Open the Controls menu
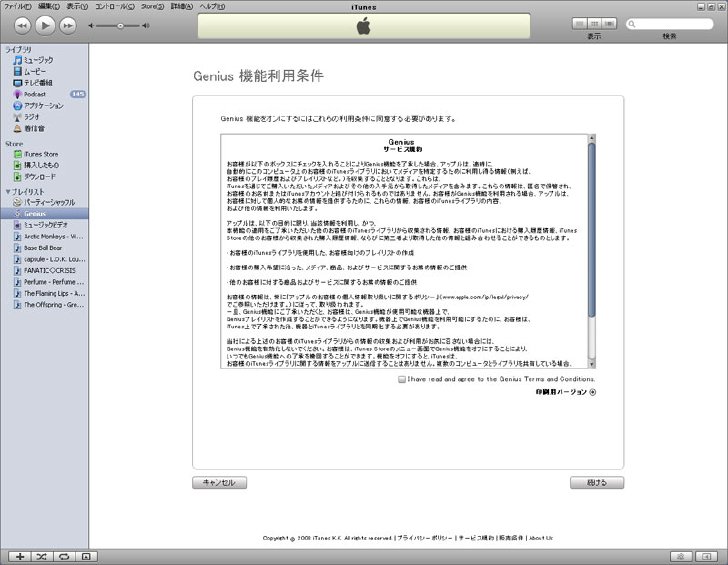 click(115, 6)
